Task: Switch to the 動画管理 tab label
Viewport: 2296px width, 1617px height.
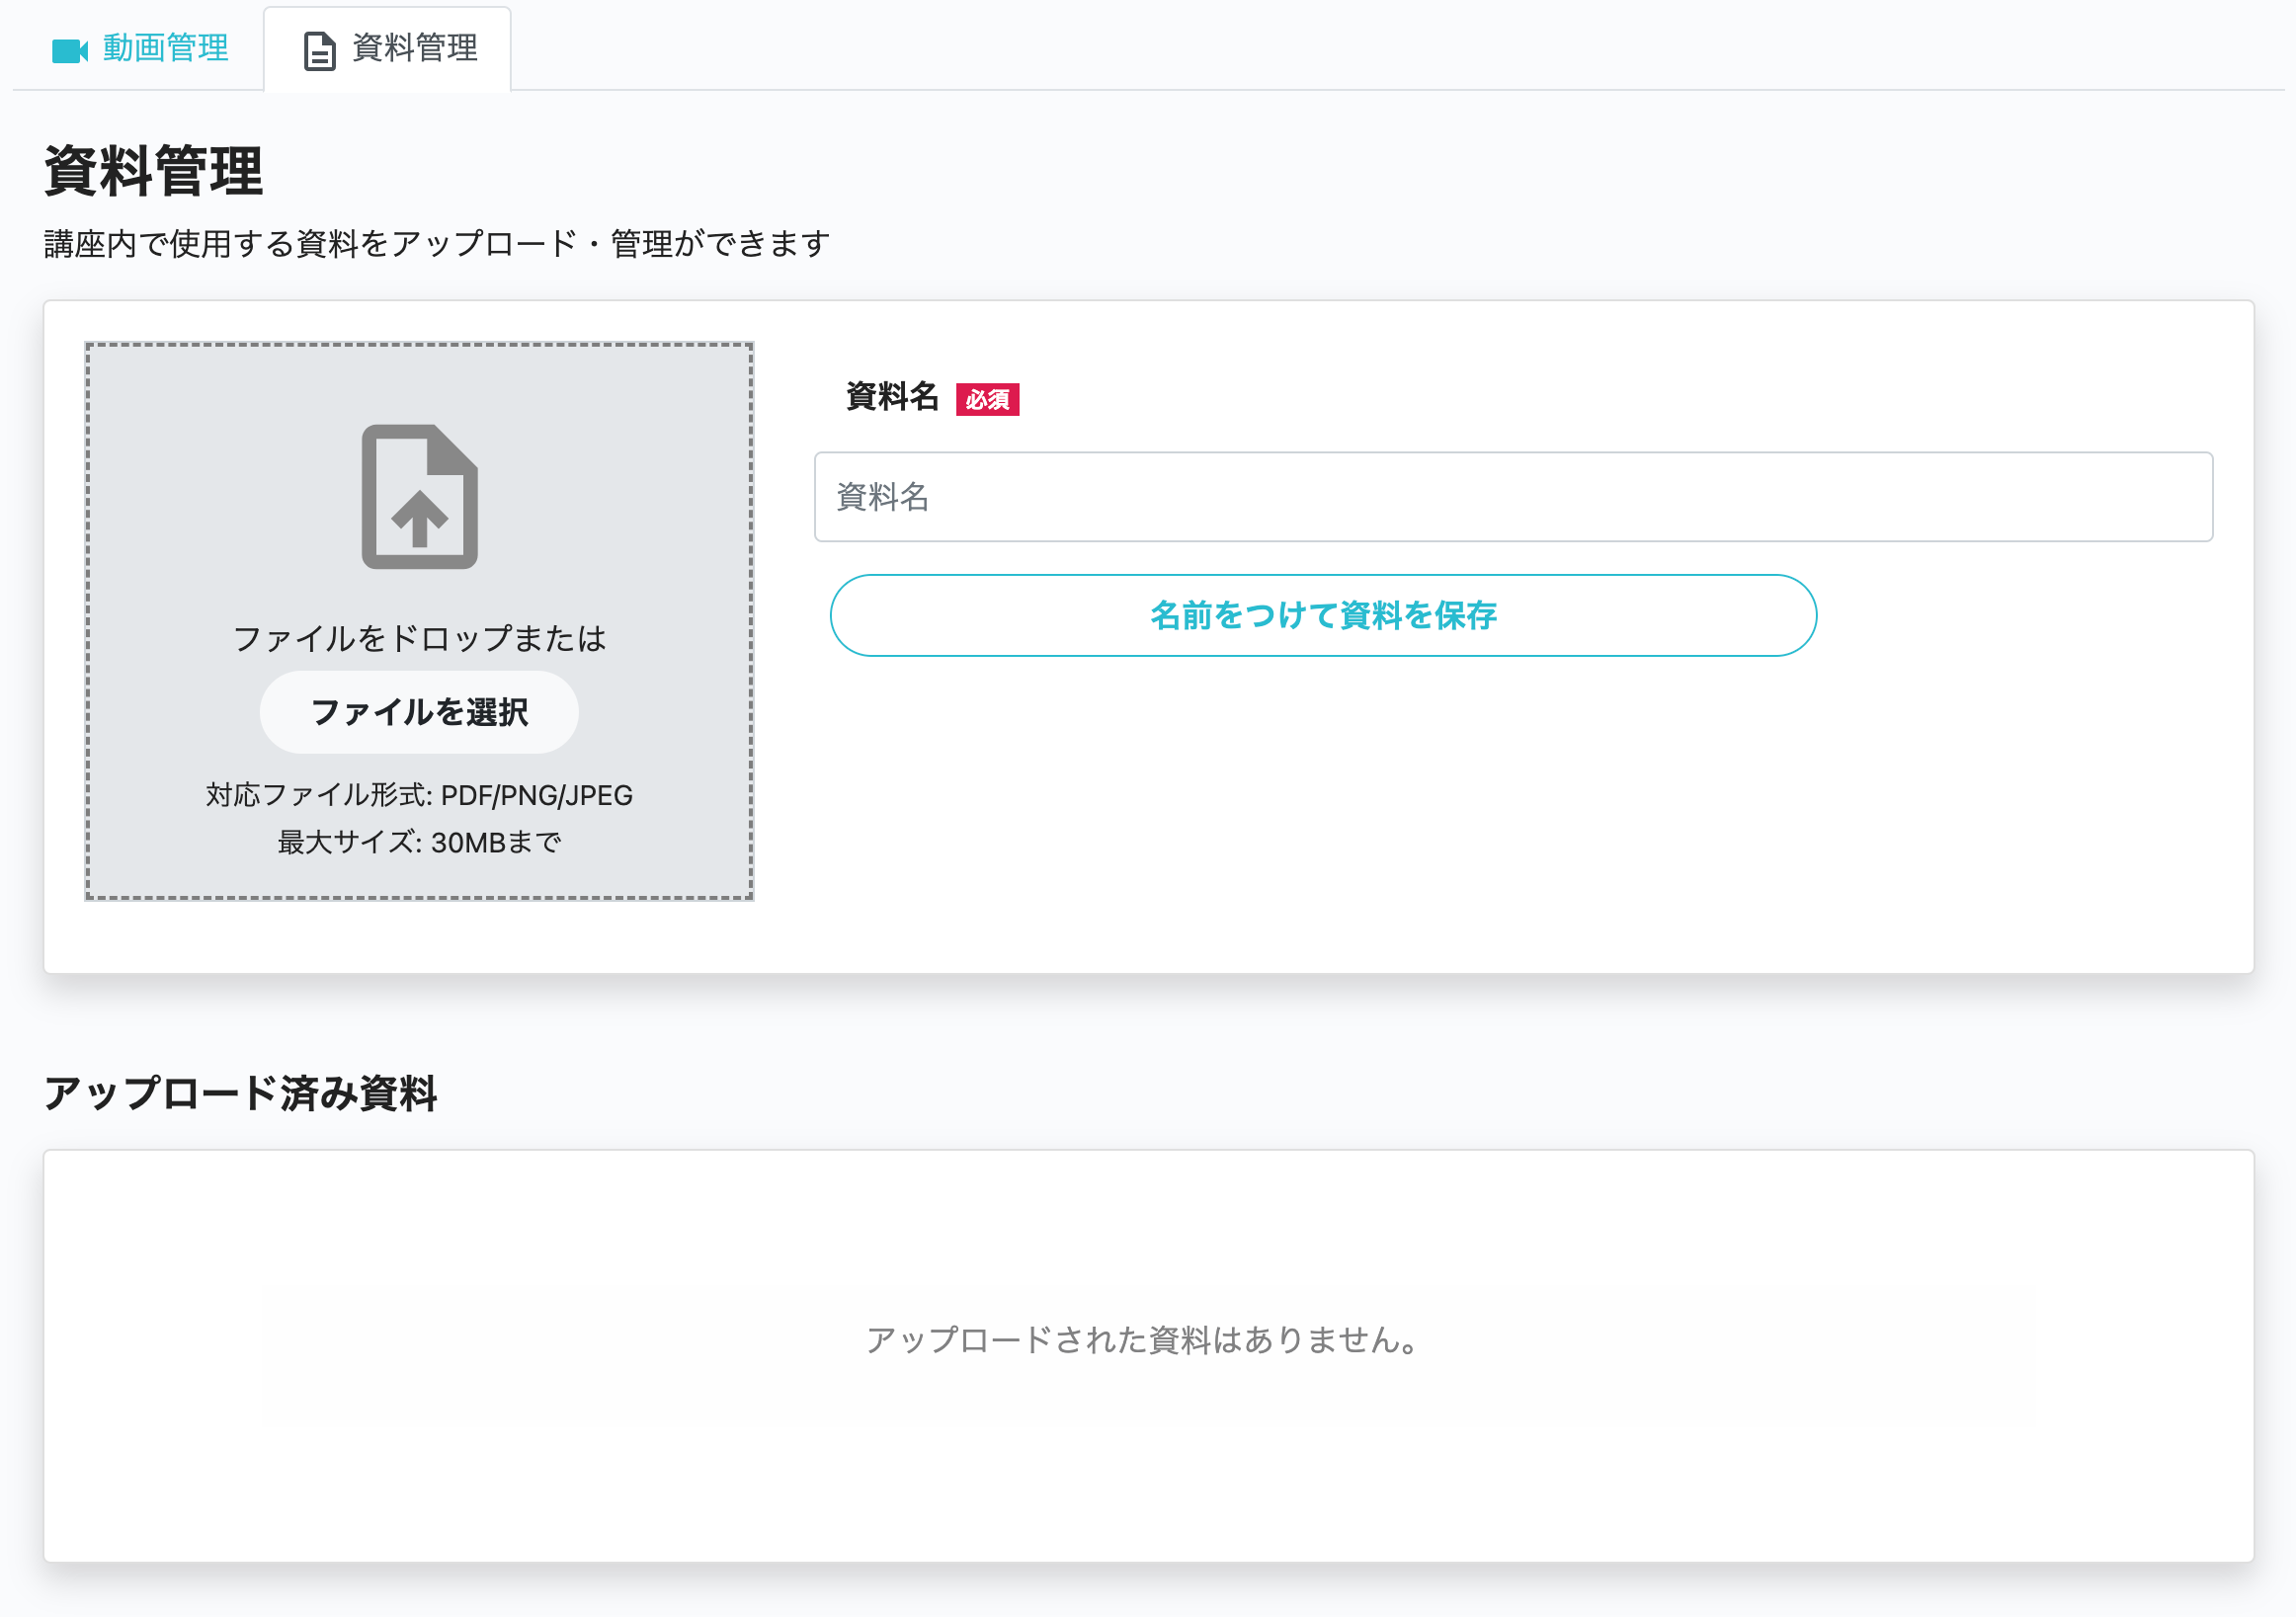Action: point(166,48)
